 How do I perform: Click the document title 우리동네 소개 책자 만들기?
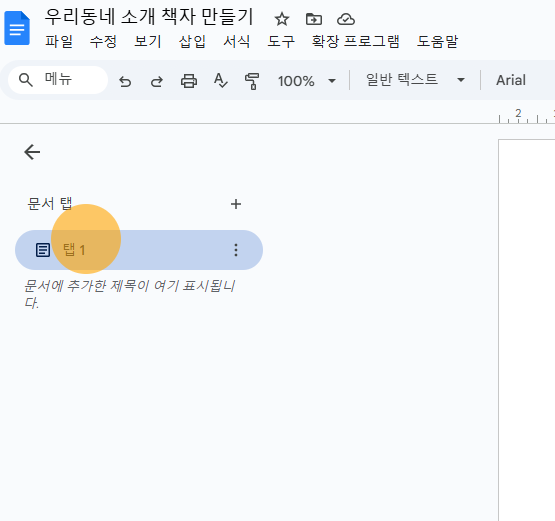click(149, 17)
